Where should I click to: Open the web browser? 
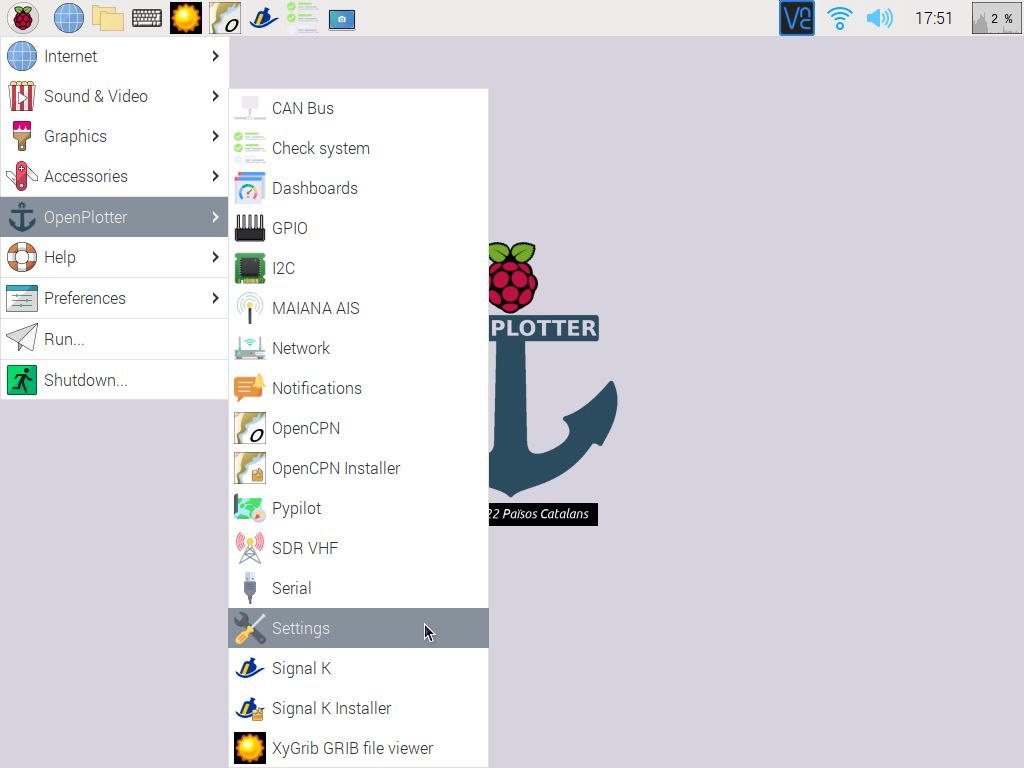click(x=67, y=17)
